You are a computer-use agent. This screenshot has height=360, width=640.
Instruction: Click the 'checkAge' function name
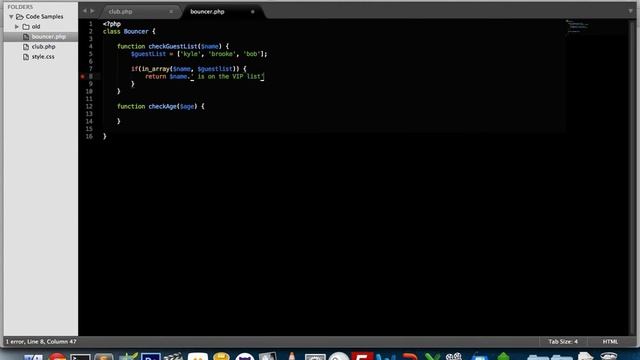pos(163,107)
